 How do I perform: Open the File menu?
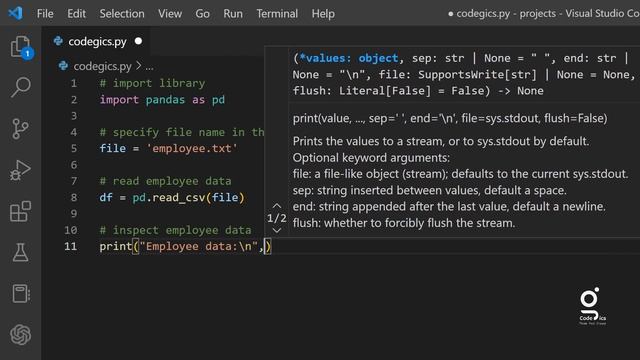45,14
